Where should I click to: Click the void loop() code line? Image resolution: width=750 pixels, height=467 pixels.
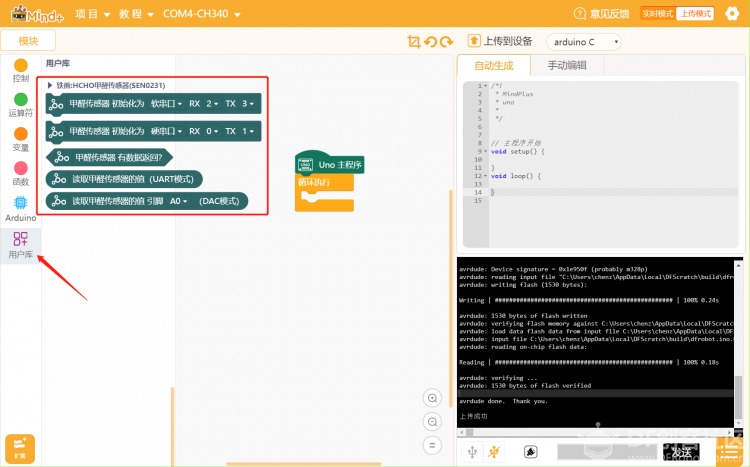[x=516, y=176]
